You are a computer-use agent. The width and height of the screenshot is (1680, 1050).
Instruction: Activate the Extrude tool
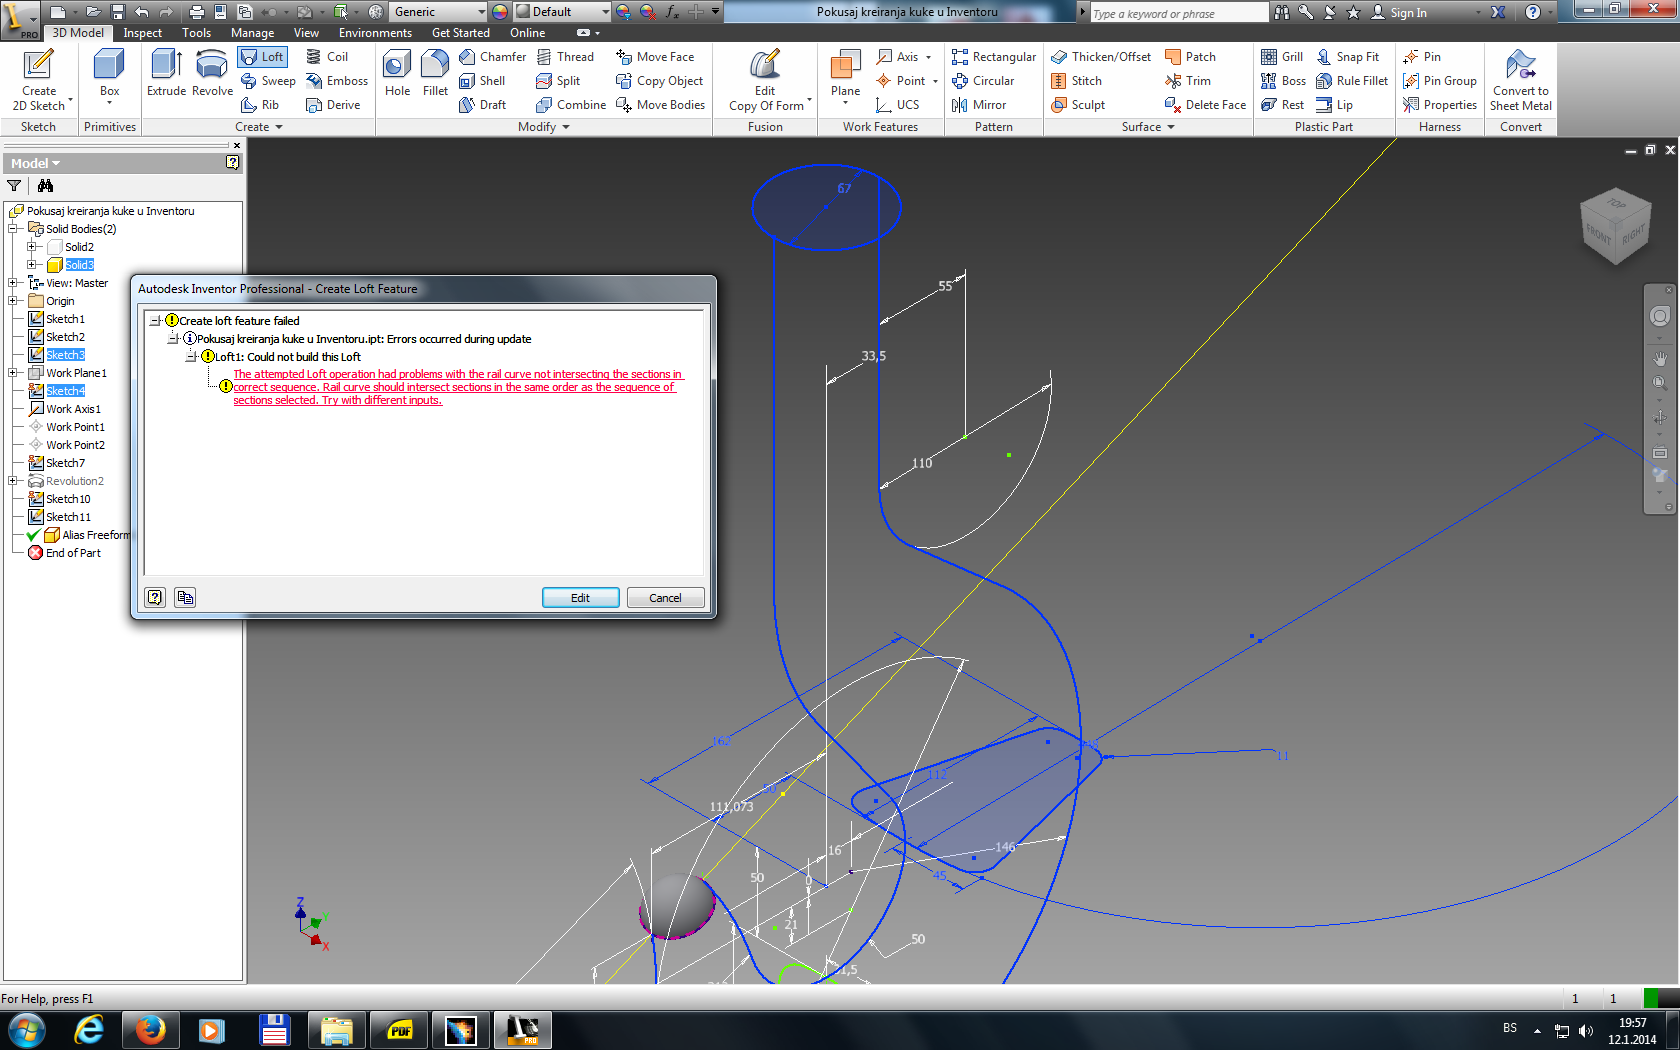point(166,74)
